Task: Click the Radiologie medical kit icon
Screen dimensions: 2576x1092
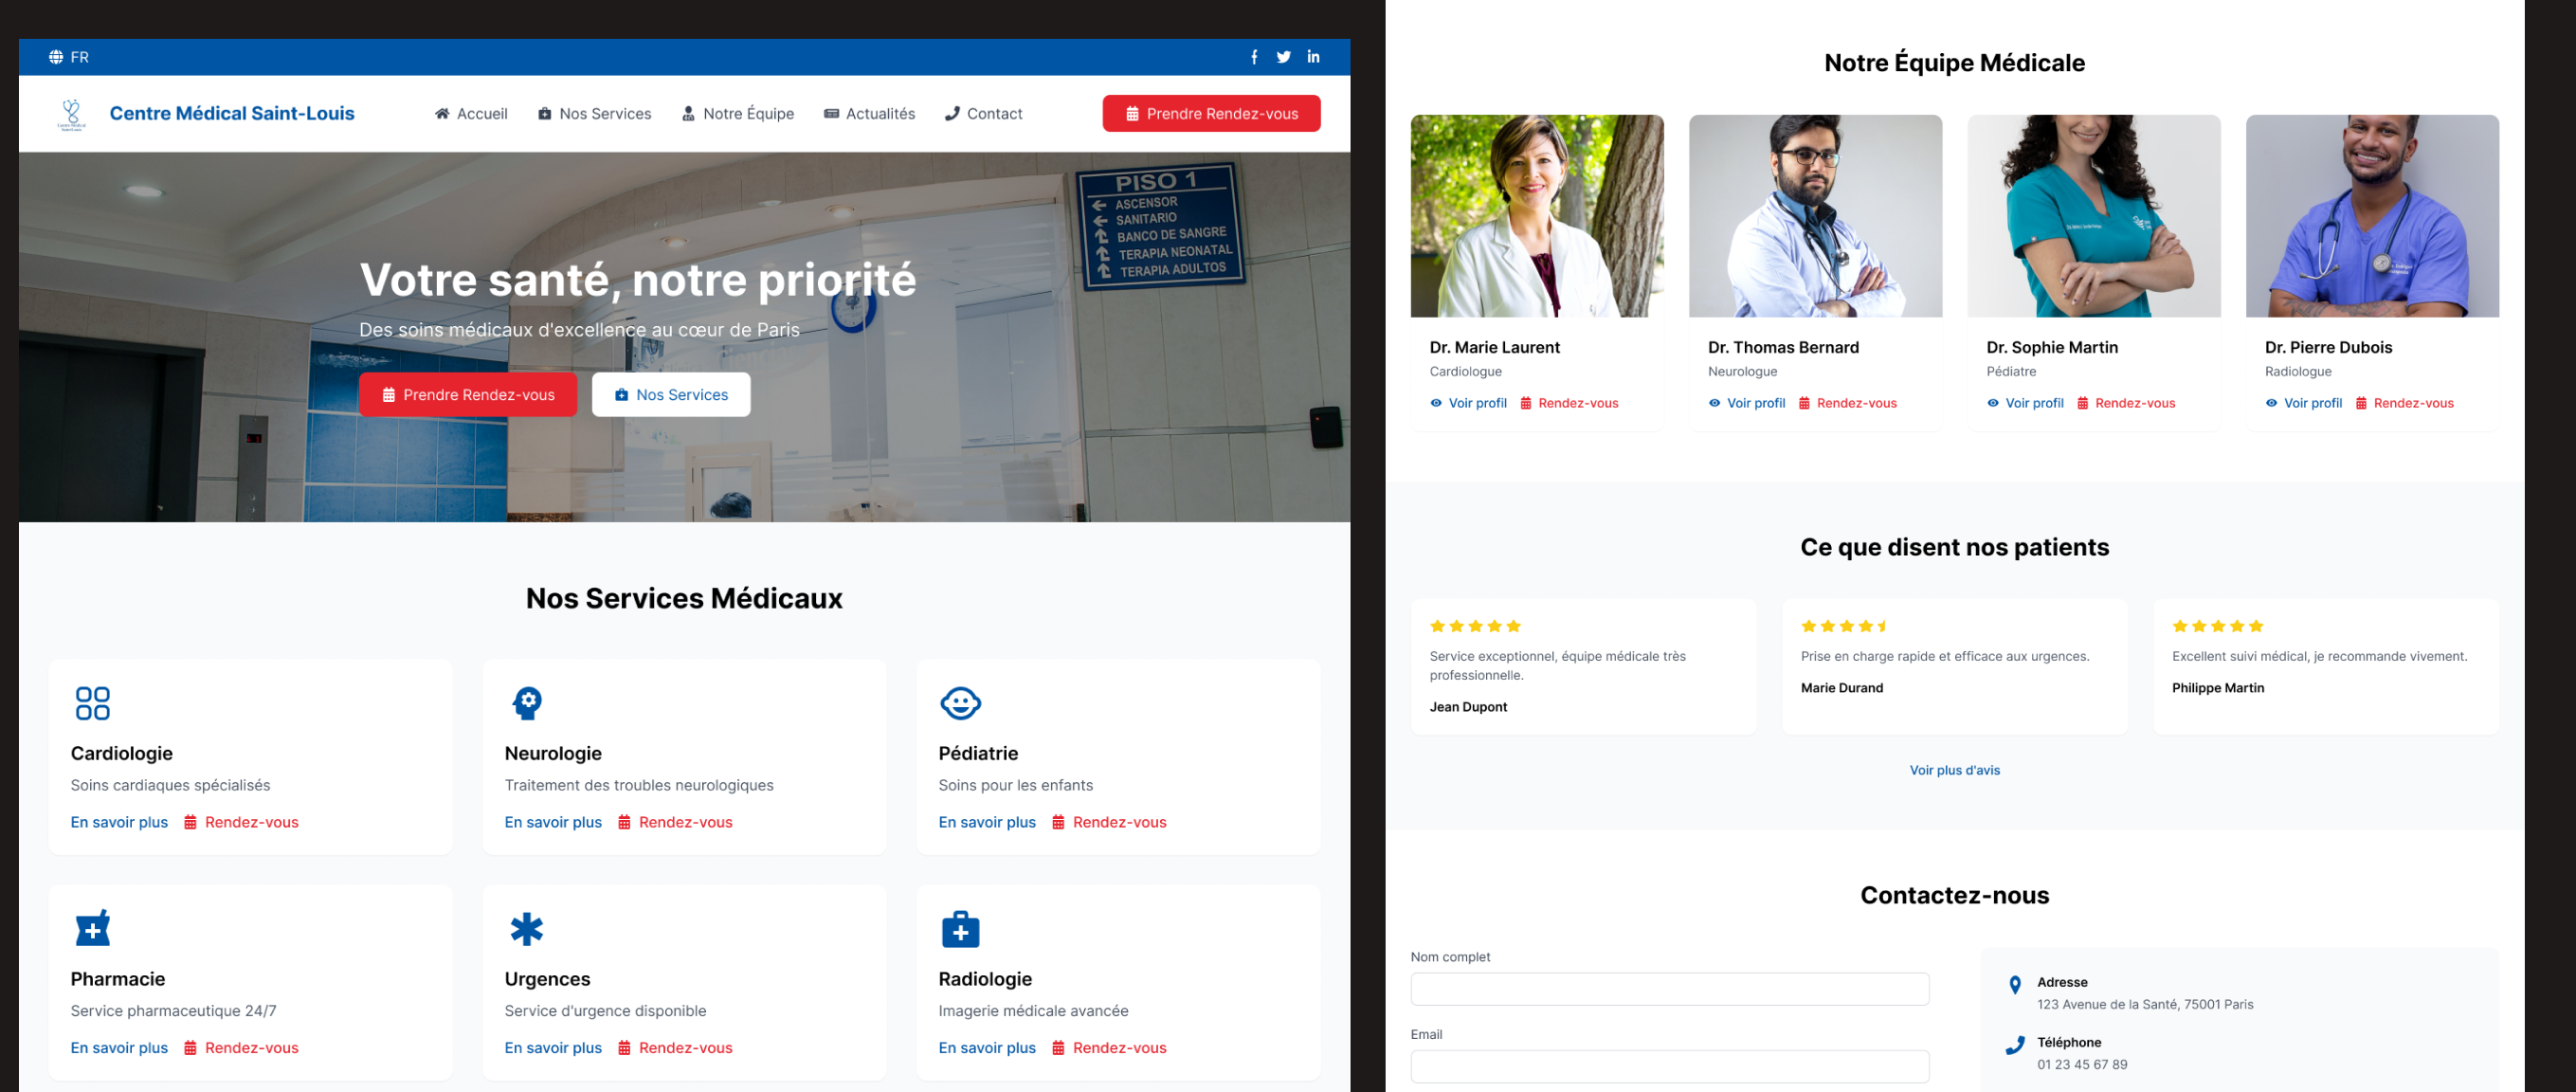Action: [960, 929]
